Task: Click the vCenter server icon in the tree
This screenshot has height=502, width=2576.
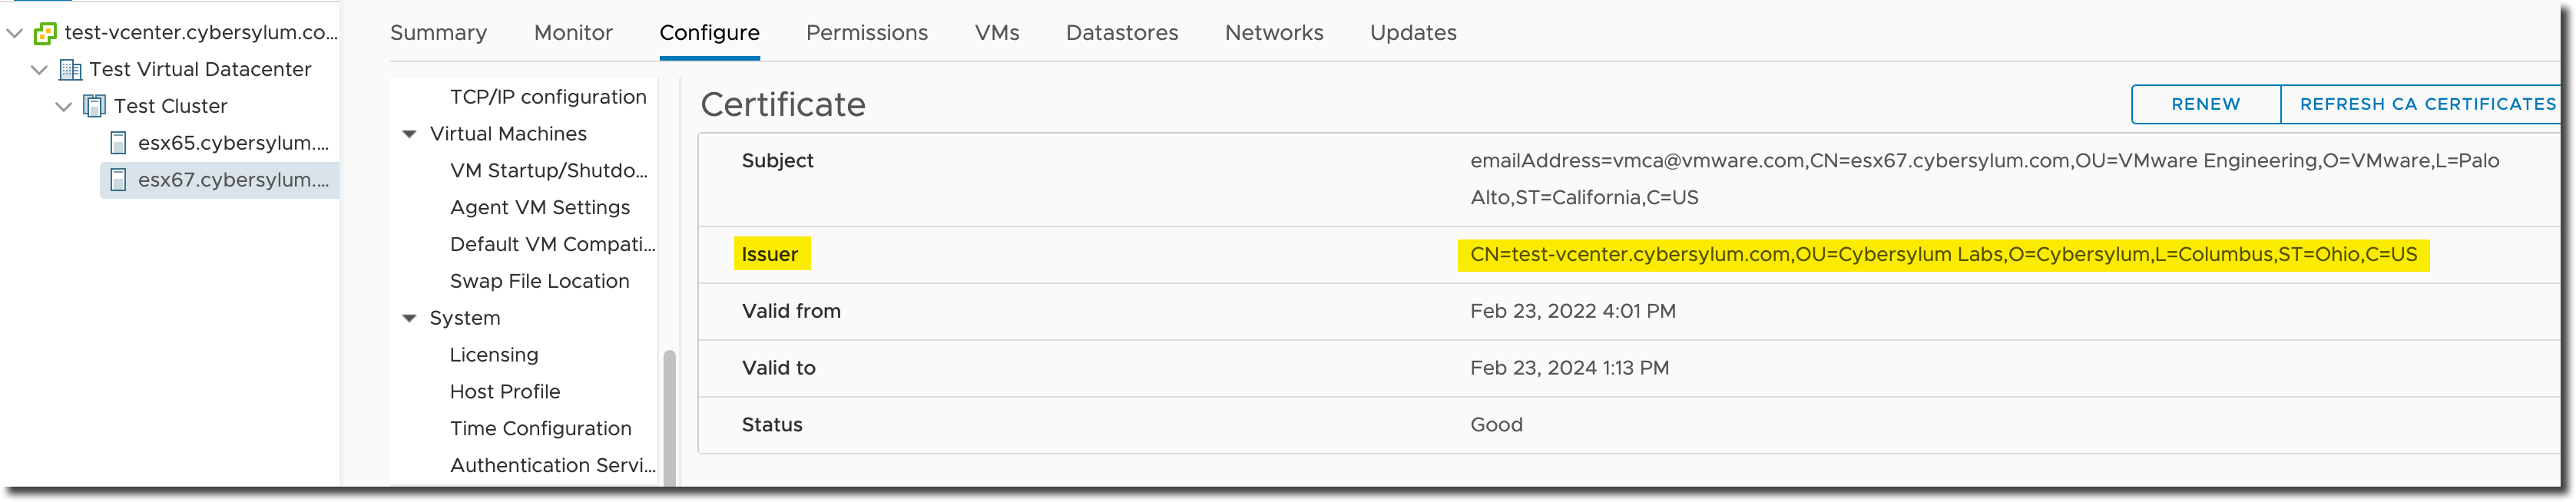Action: click(x=45, y=33)
